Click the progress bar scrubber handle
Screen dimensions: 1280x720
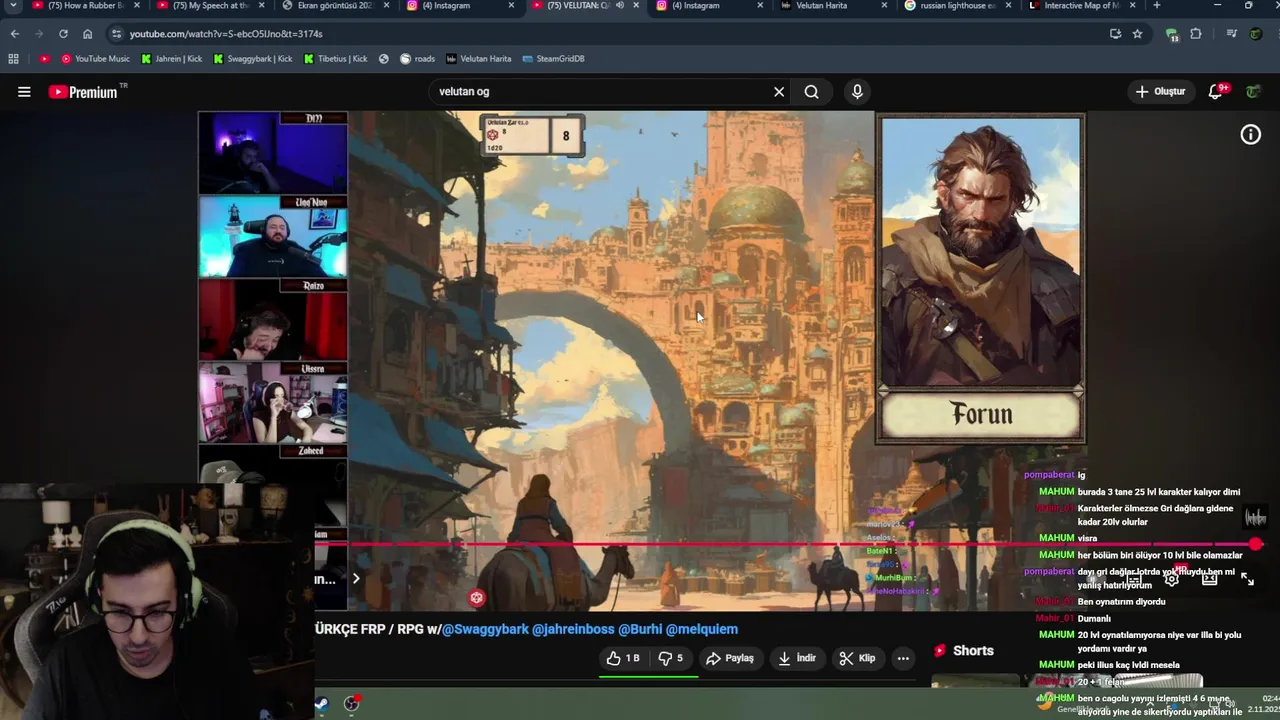1256,545
